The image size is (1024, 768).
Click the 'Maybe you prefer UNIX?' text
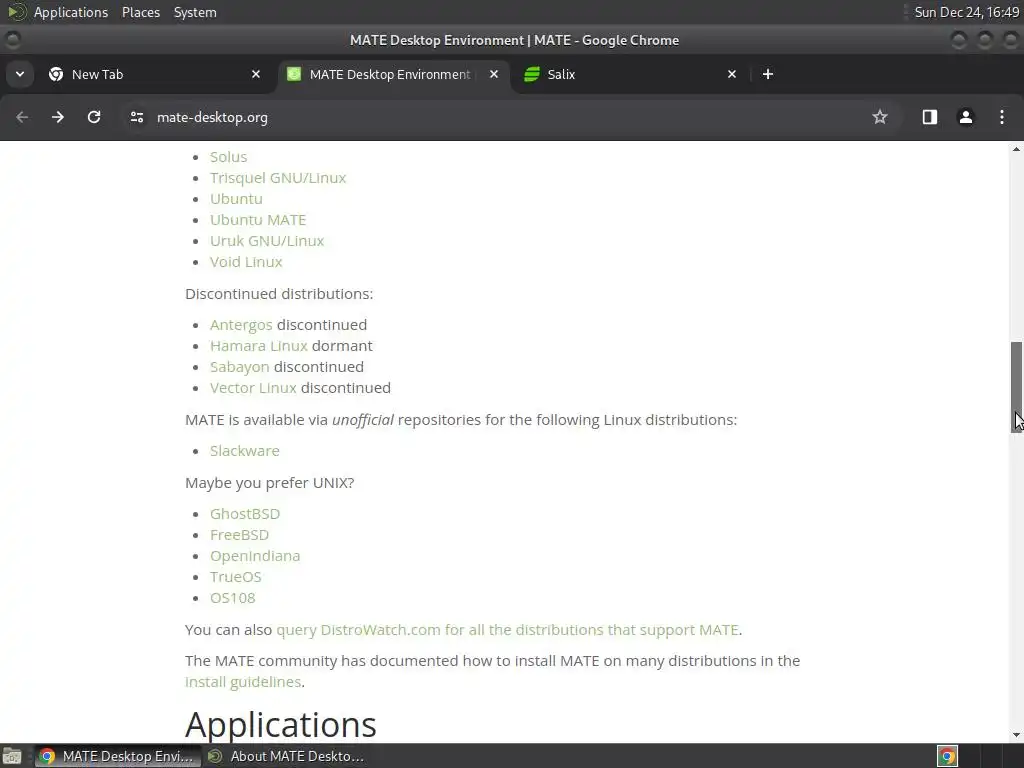click(270, 483)
